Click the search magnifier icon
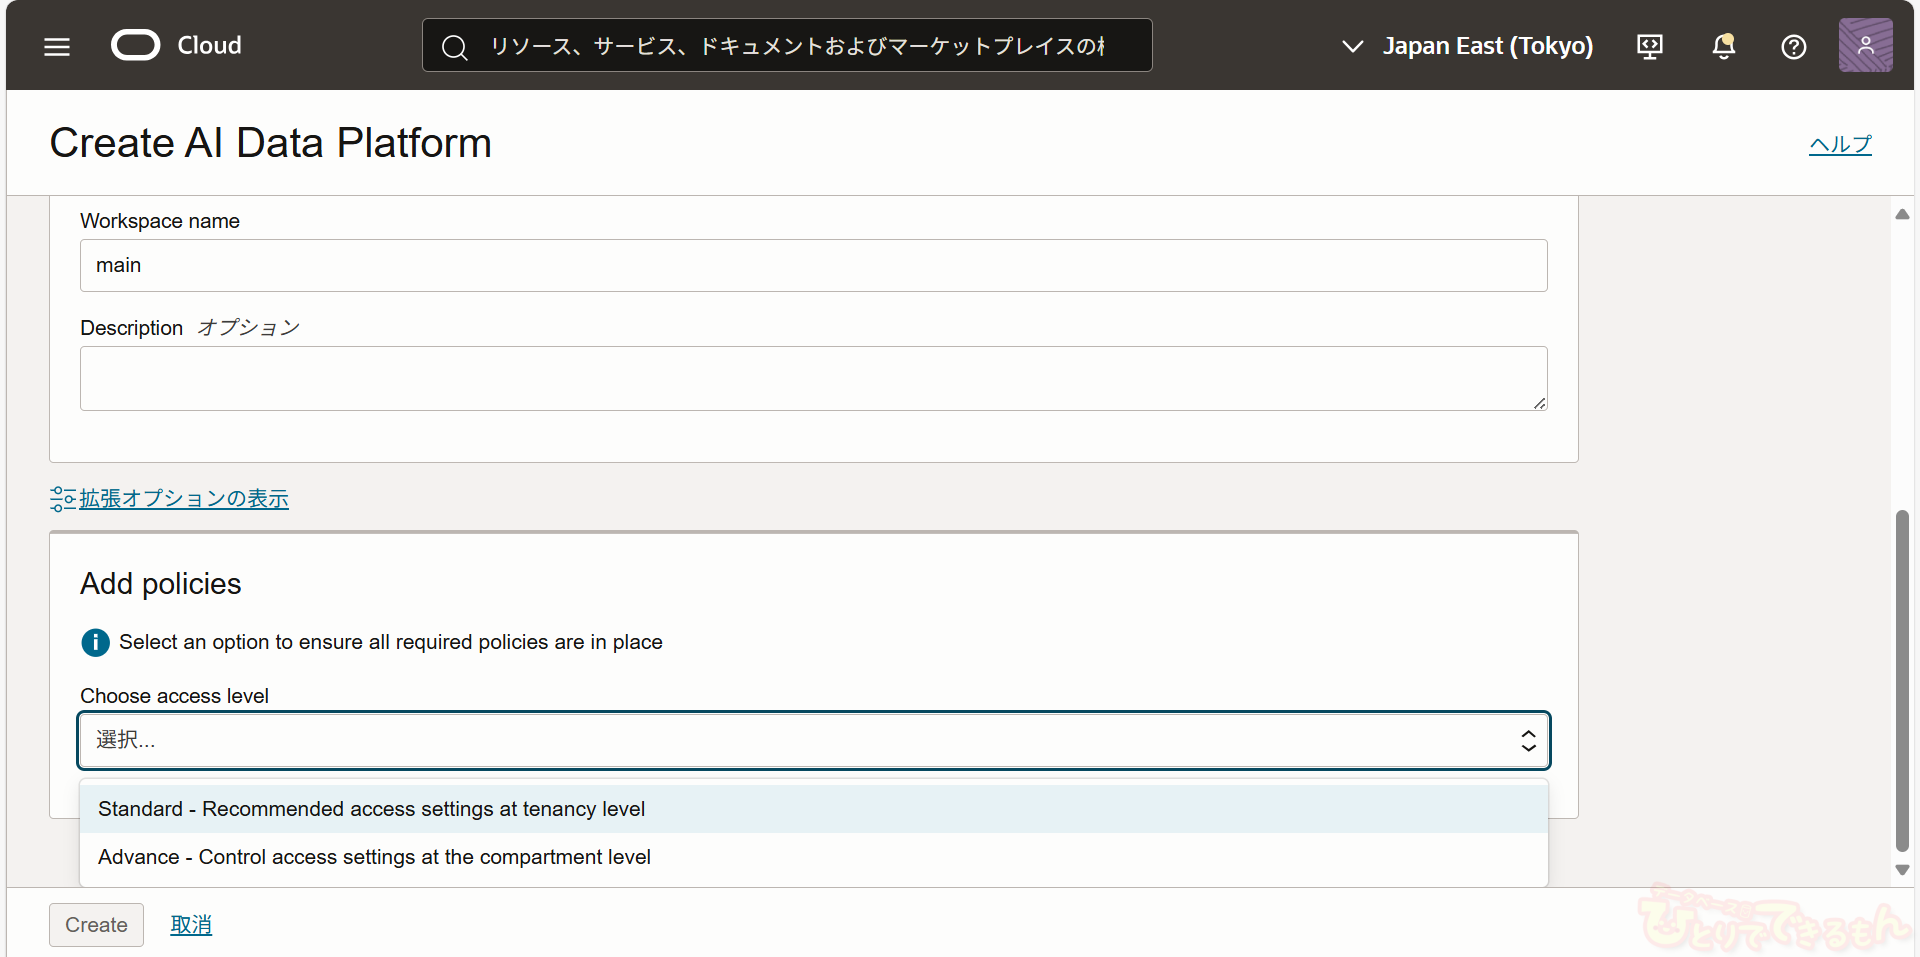The height and width of the screenshot is (957, 1920). 455,47
